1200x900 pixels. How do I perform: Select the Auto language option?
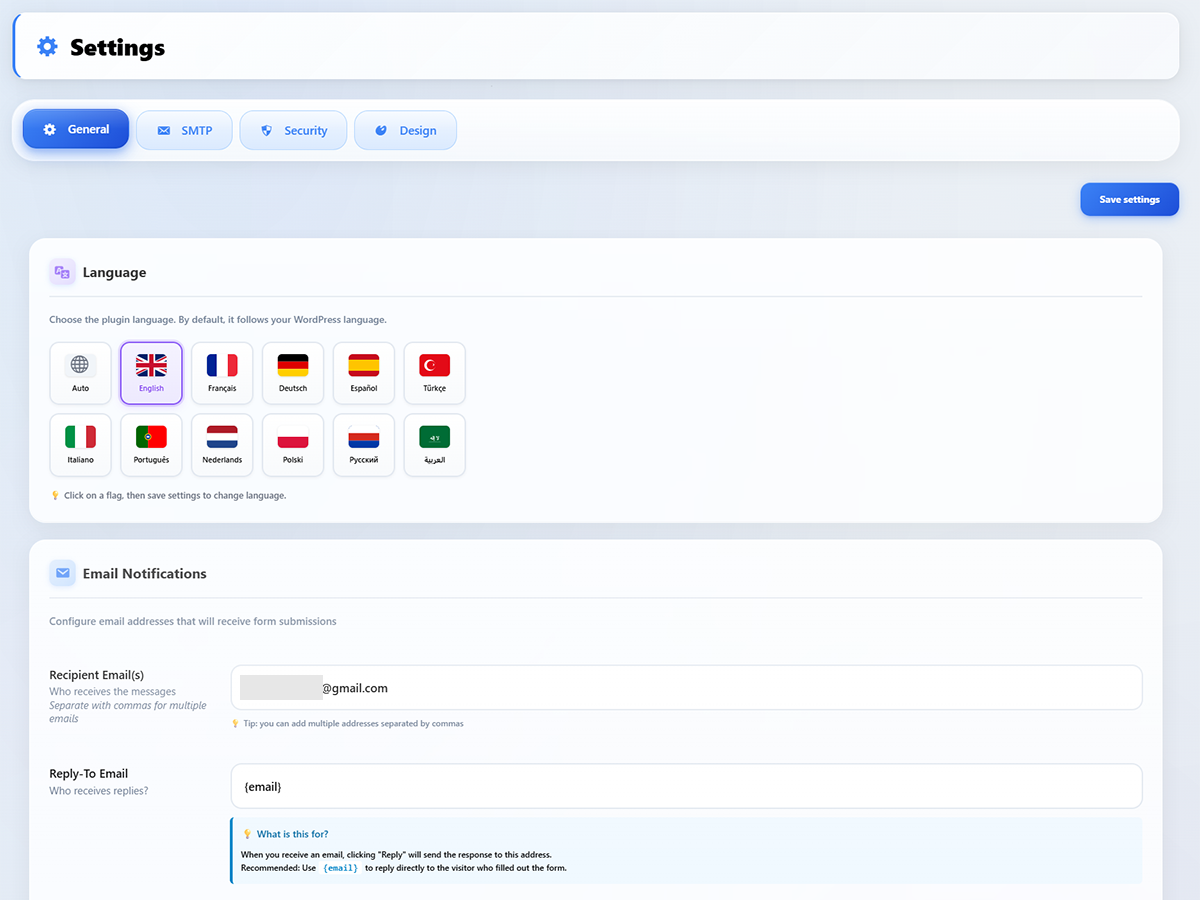click(80, 373)
